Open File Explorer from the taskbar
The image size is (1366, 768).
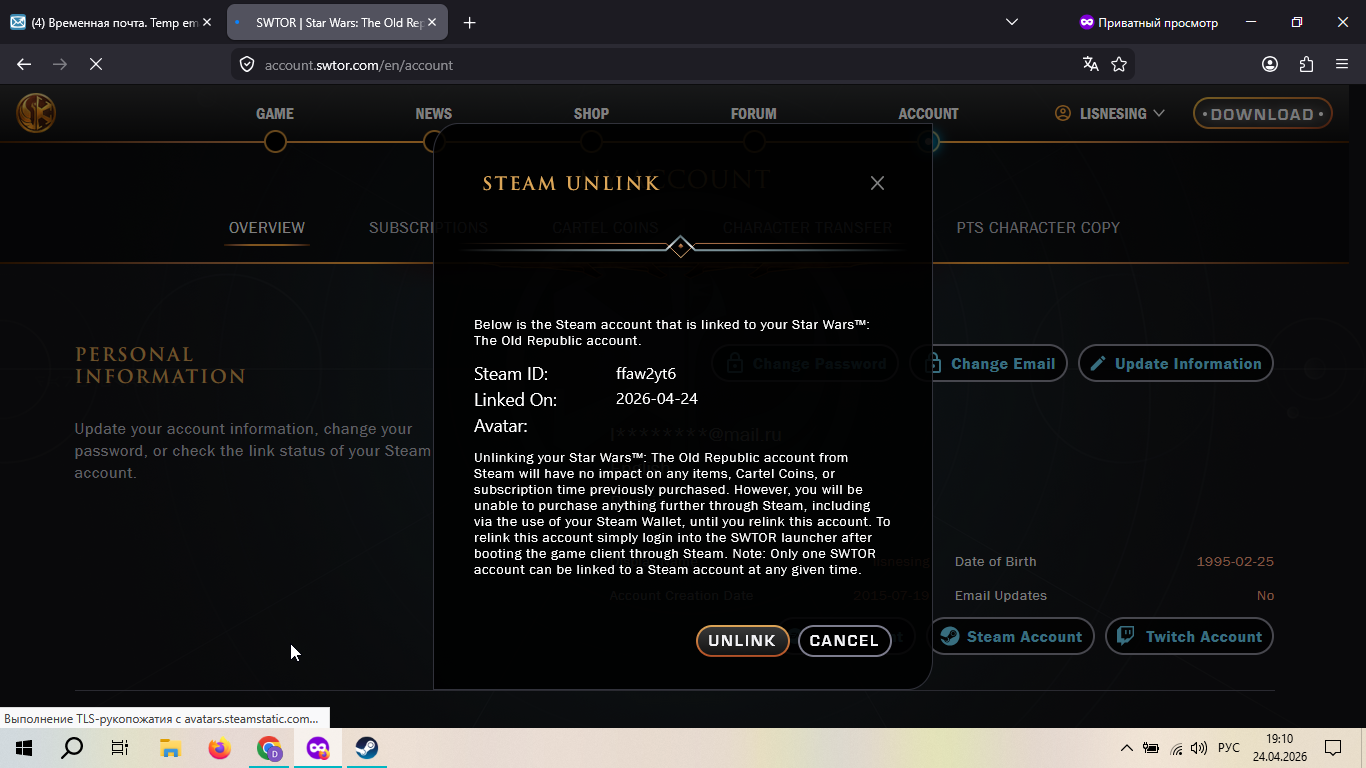coord(170,748)
